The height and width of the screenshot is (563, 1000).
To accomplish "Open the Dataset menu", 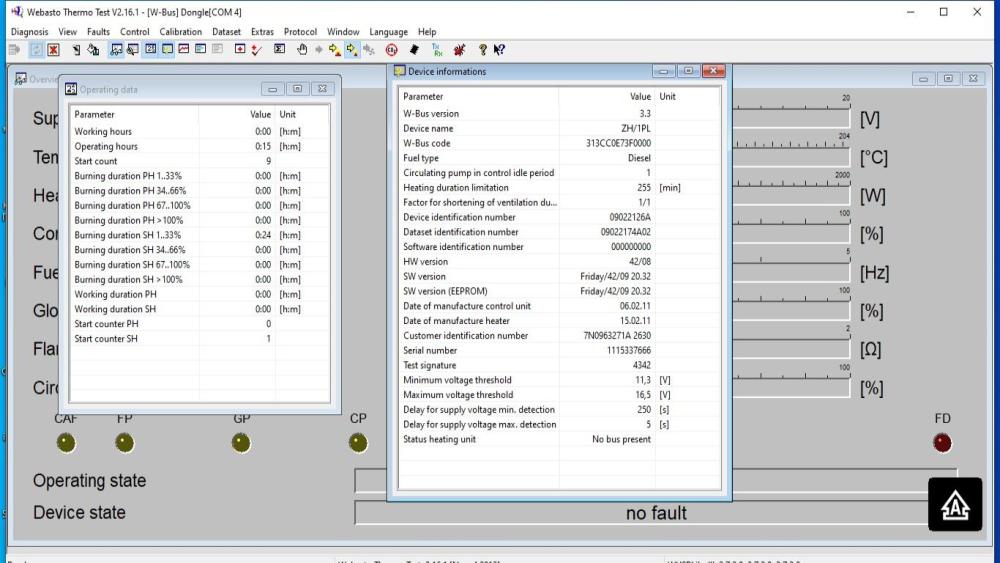I will [x=226, y=32].
